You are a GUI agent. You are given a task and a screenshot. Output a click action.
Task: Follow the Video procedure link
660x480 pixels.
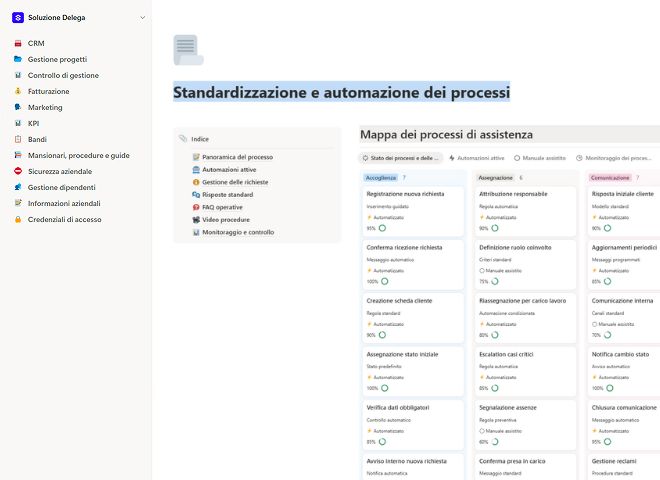[x=226, y=220]
